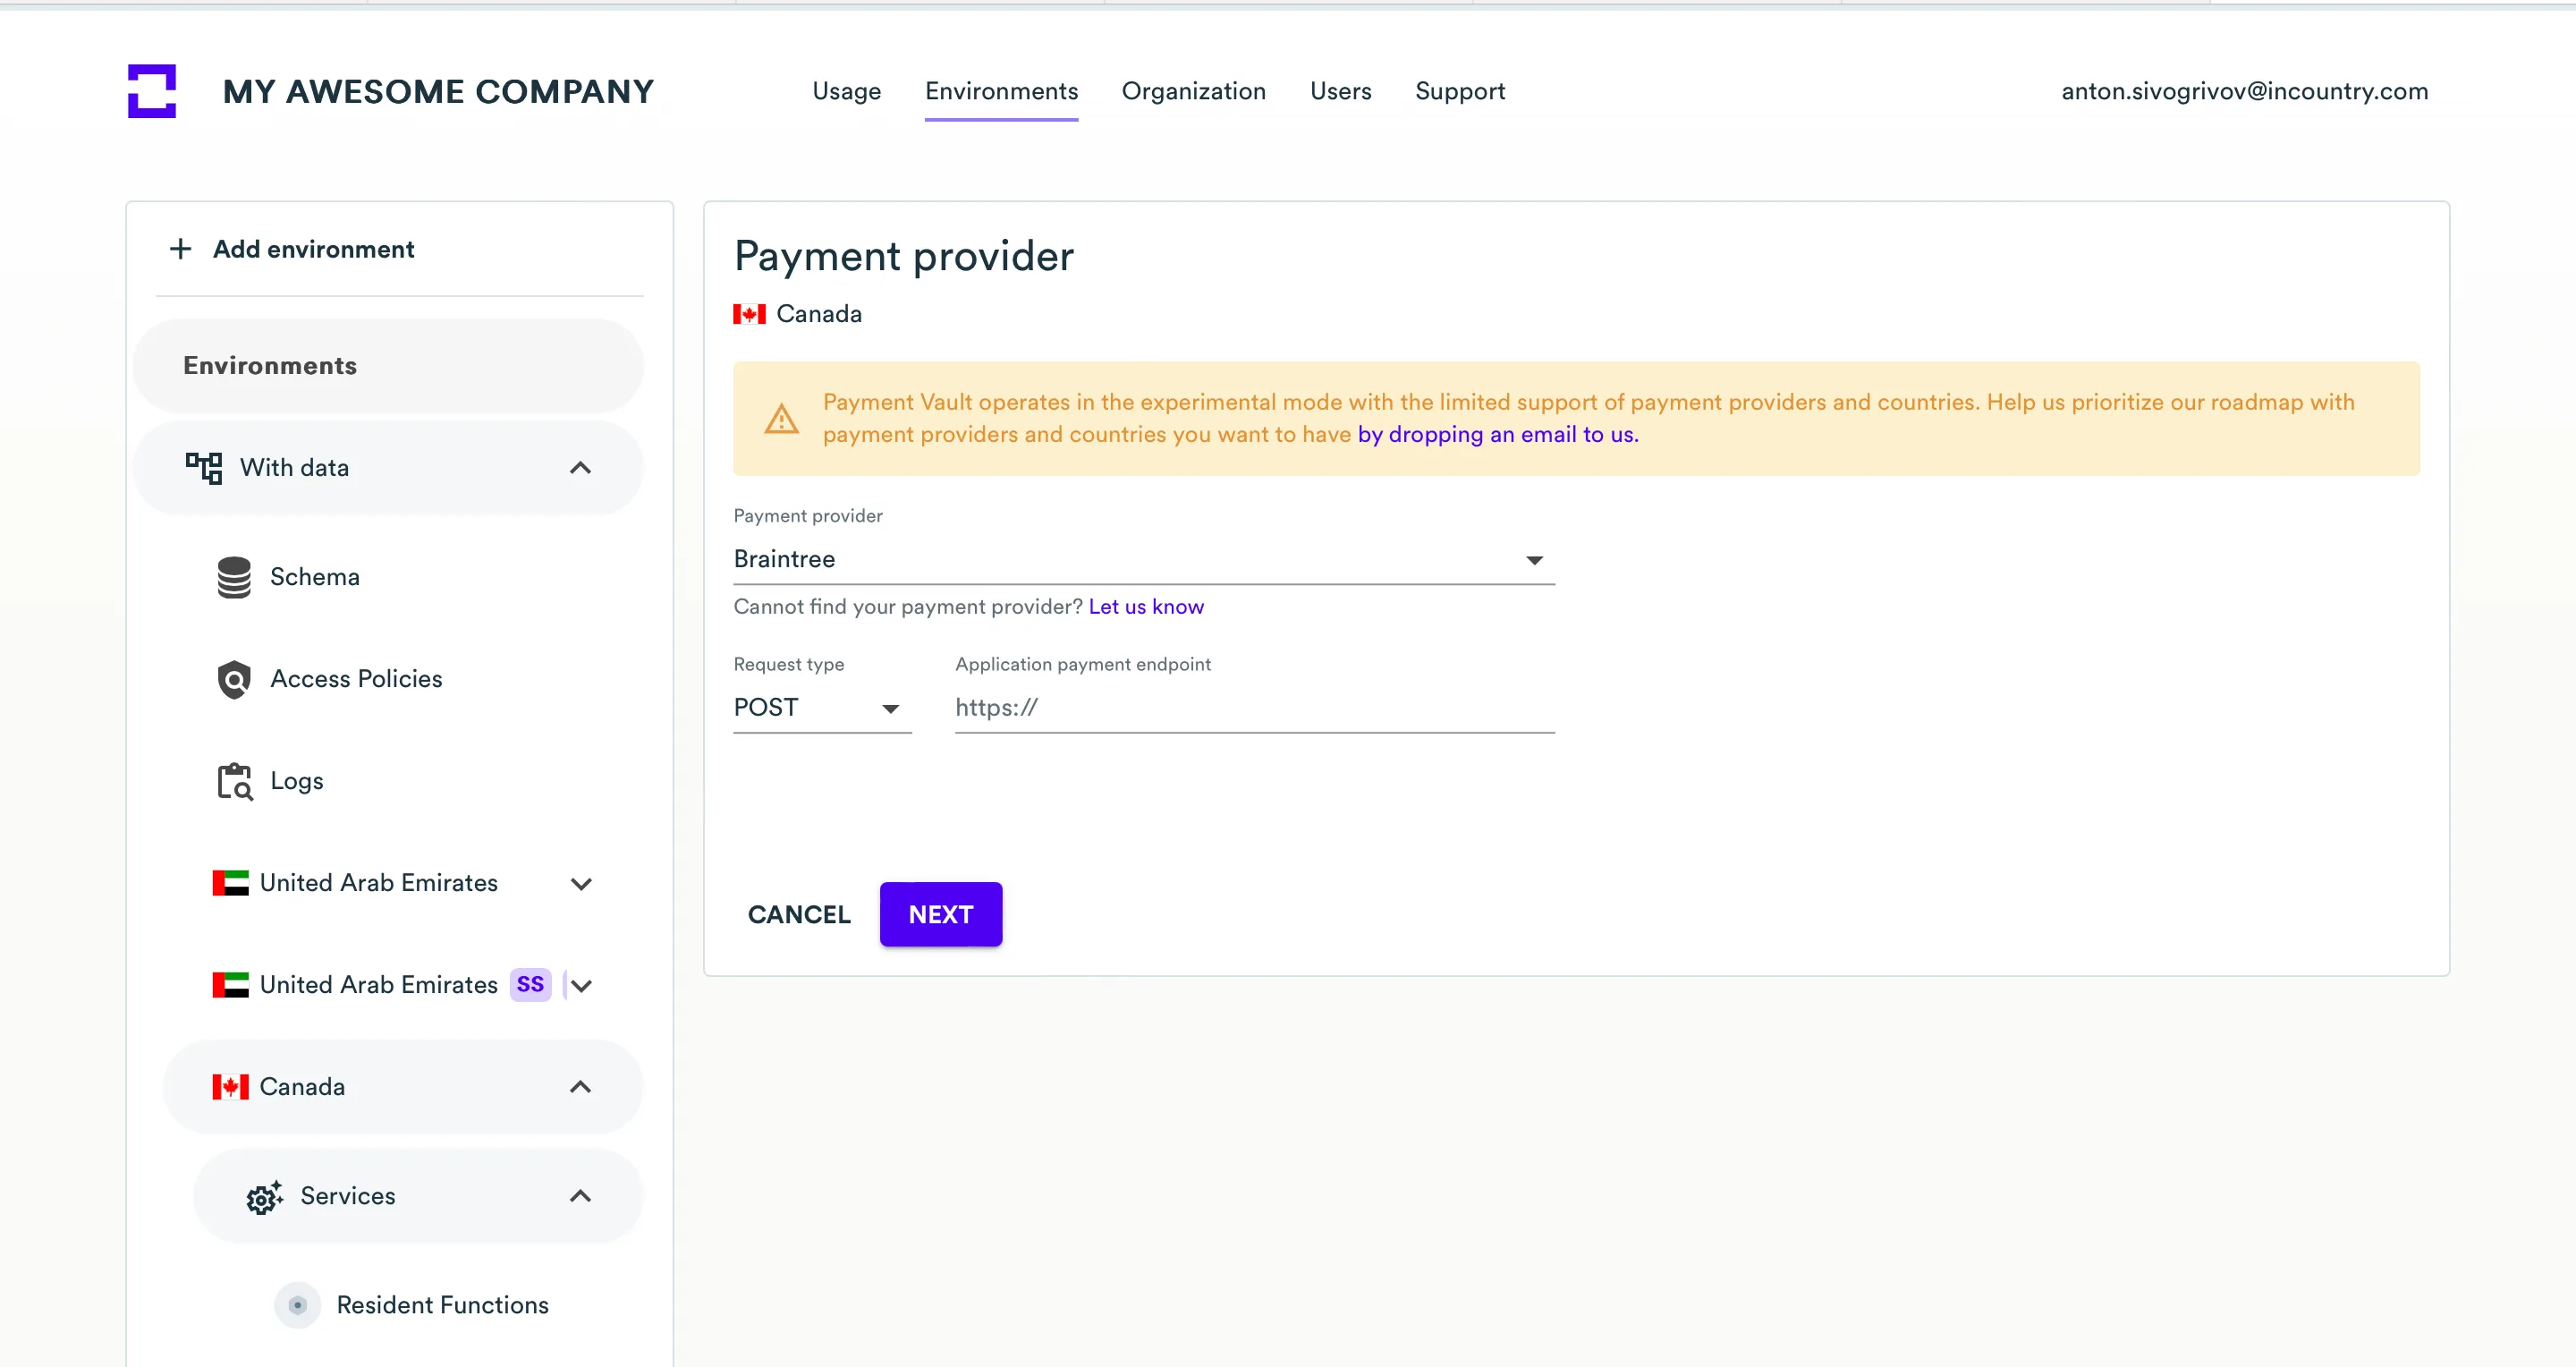Click the Canada flag in the sidebar
2576x1367 pixels.
point(230,1087)
